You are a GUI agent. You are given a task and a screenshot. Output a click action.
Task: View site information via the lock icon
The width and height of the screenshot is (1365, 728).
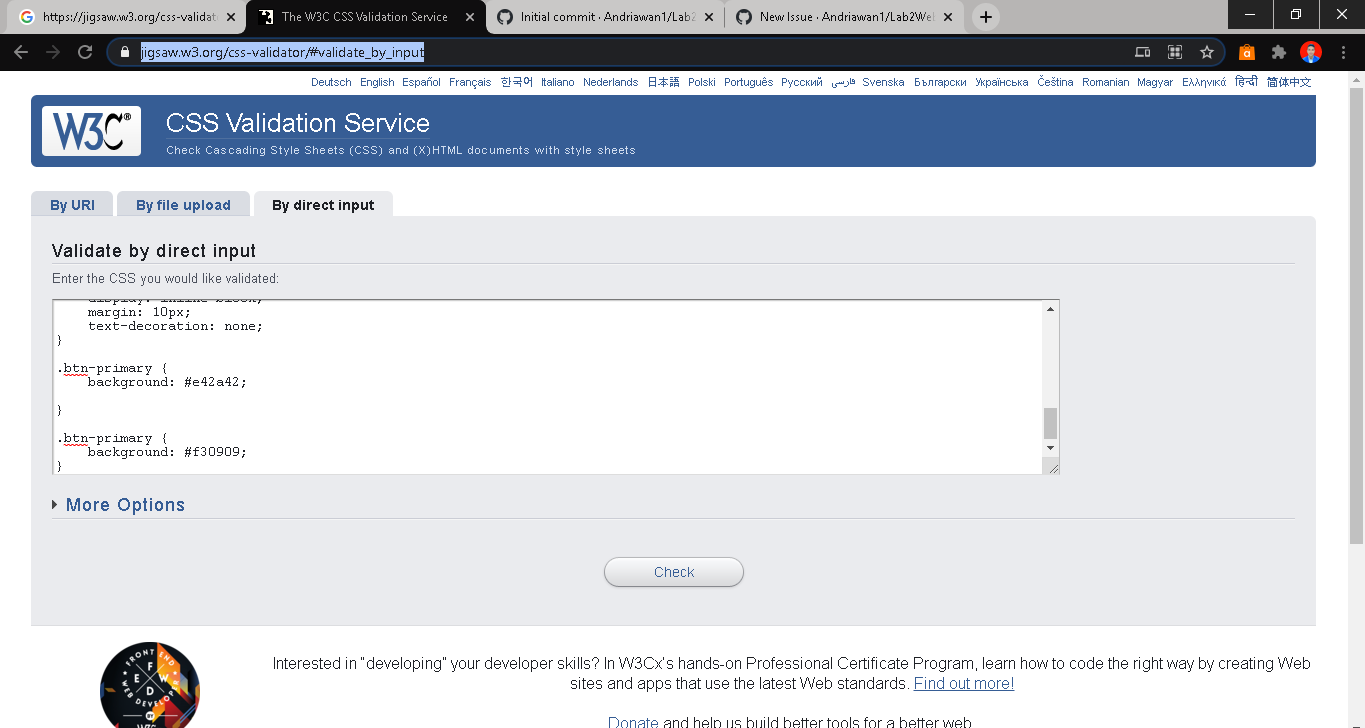(124, 52)
